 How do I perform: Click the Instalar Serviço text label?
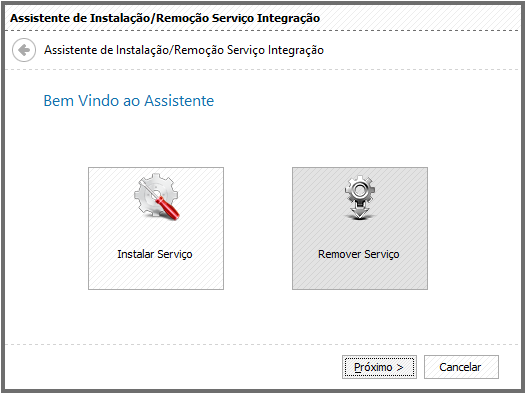click(x=155, y=254)
